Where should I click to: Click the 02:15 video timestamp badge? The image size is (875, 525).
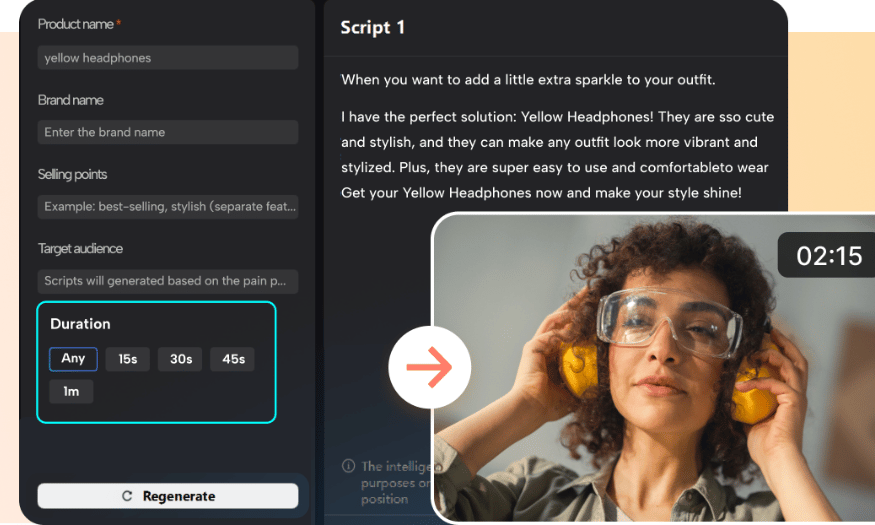click(x=828, y=255)
